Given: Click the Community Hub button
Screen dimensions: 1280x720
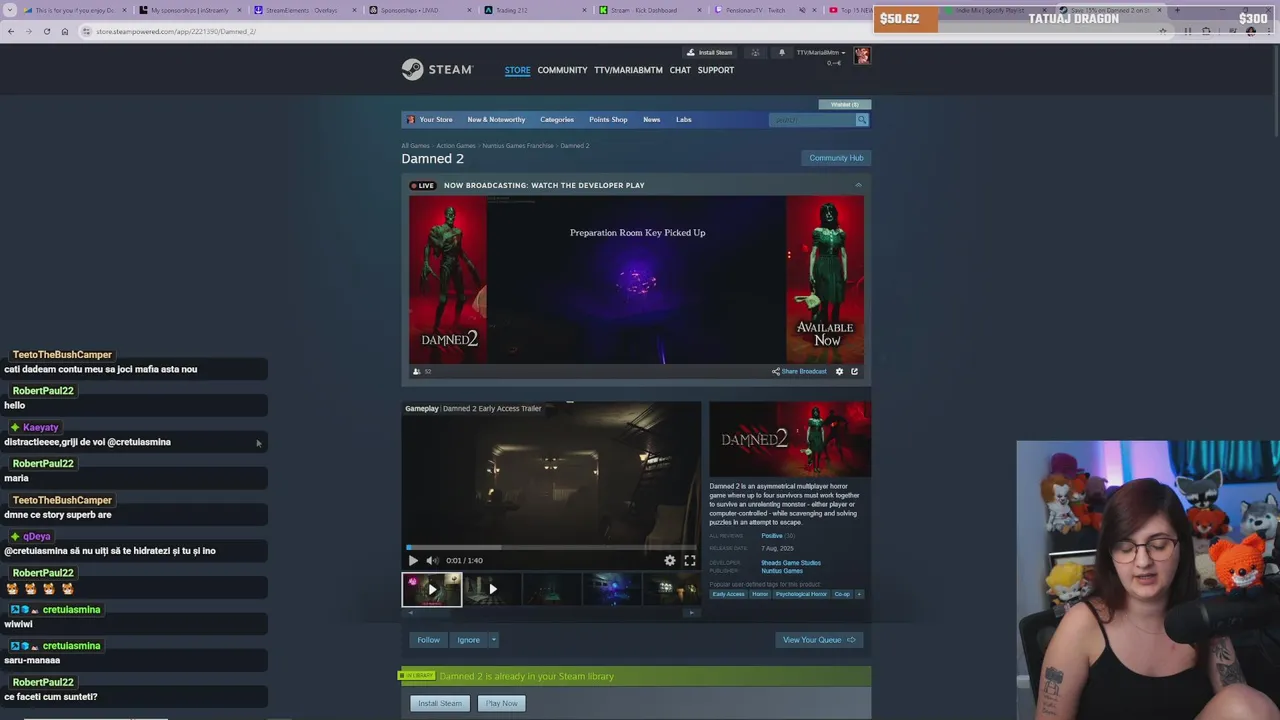Looking at the screenshot, I should point(836,158).
